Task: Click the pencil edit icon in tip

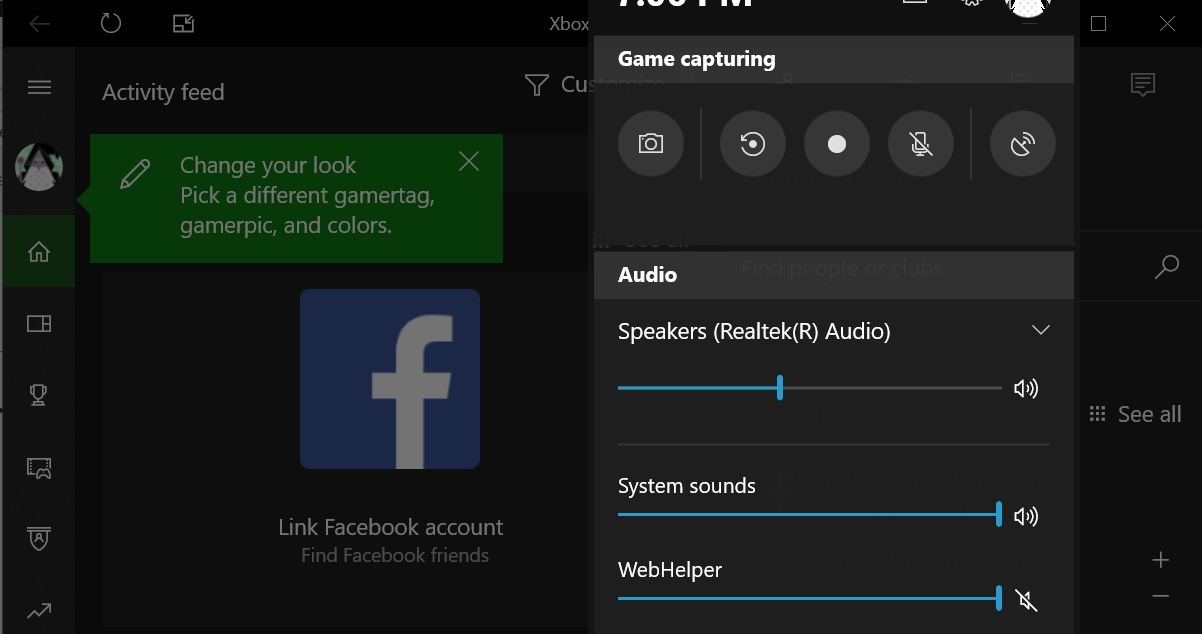Action: [134, 173]
